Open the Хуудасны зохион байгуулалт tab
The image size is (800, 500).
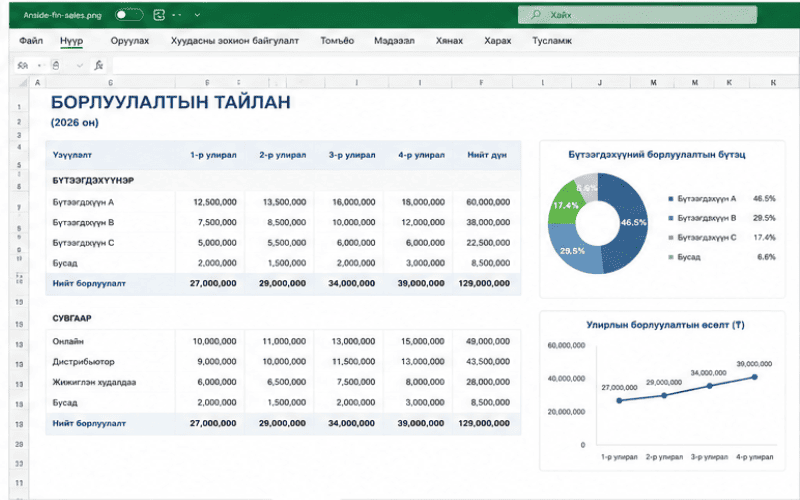pos(235,40)
